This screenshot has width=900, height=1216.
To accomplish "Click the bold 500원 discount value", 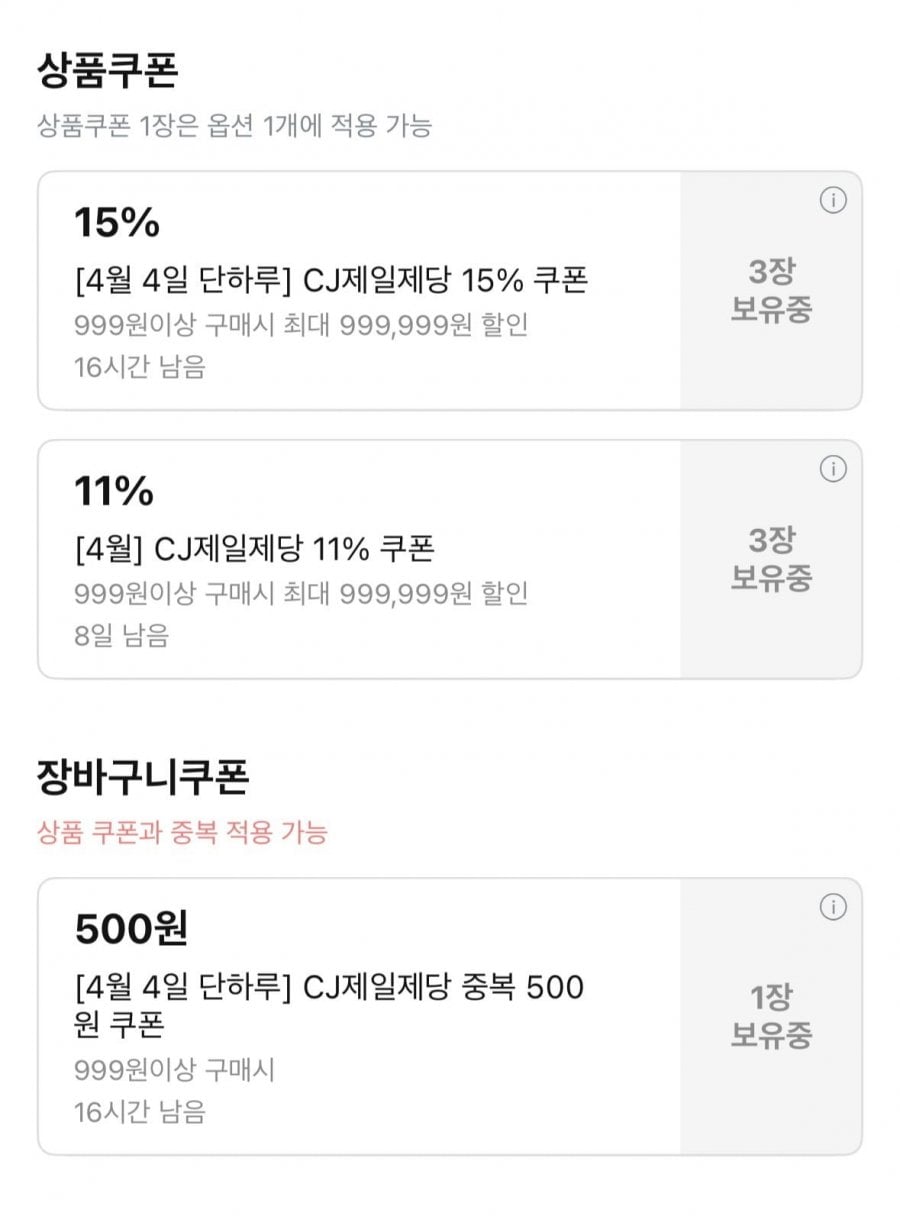I will pos(131,930).
